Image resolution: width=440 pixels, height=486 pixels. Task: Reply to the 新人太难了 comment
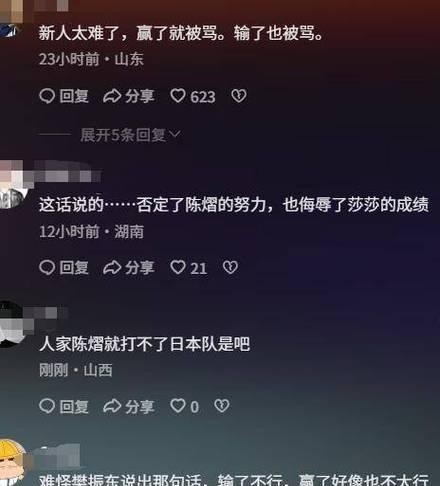coord(64,96)
